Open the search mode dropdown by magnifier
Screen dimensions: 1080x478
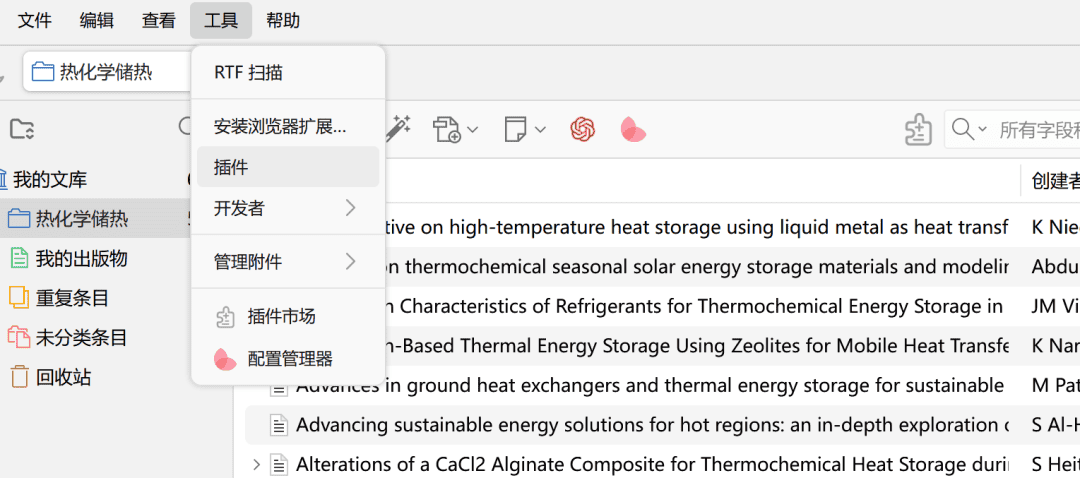click(x=969, y=129)
